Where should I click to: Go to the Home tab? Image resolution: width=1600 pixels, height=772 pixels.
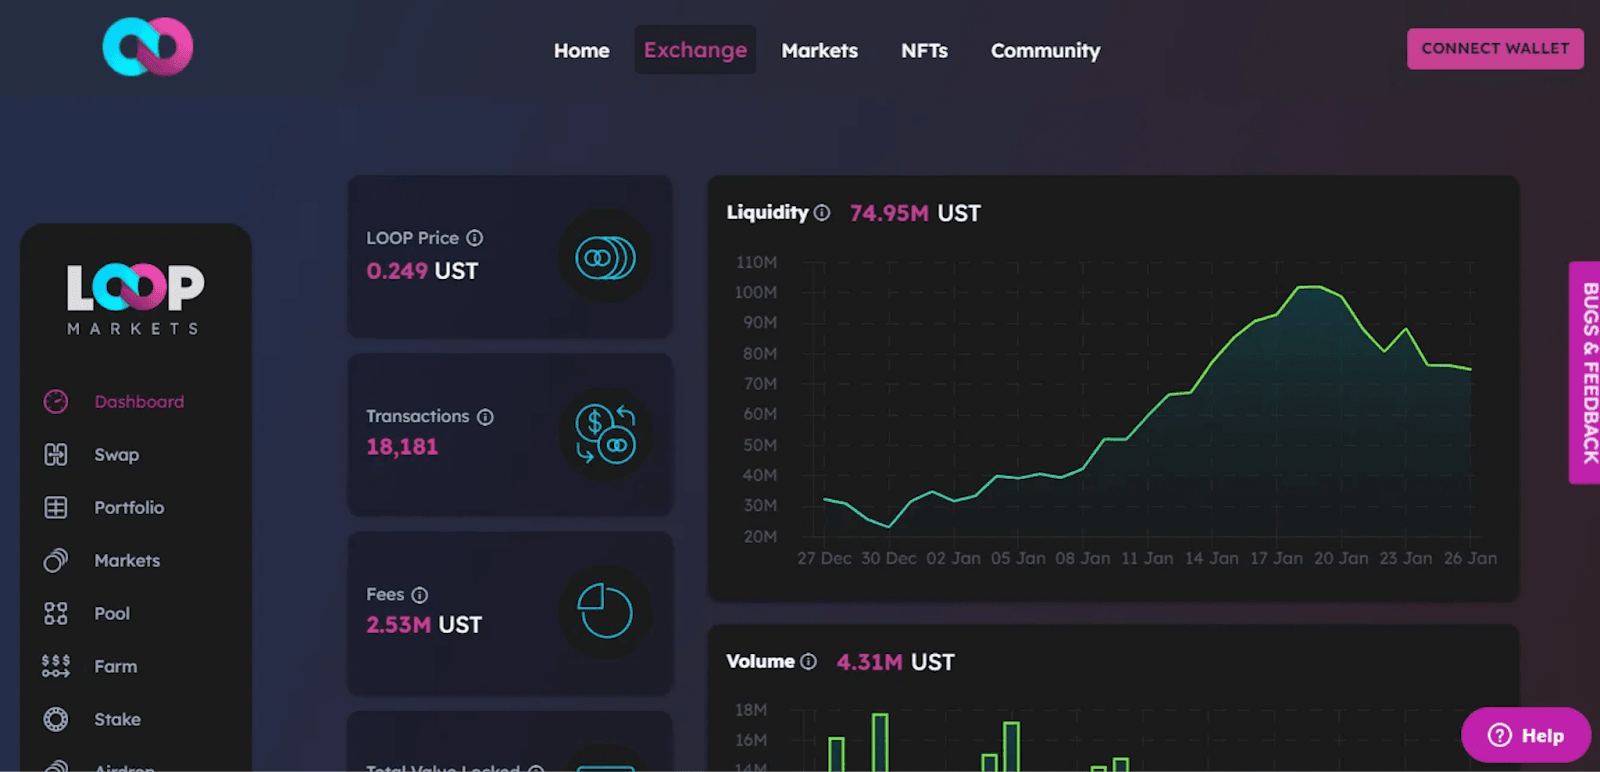[x=582, y=51]
